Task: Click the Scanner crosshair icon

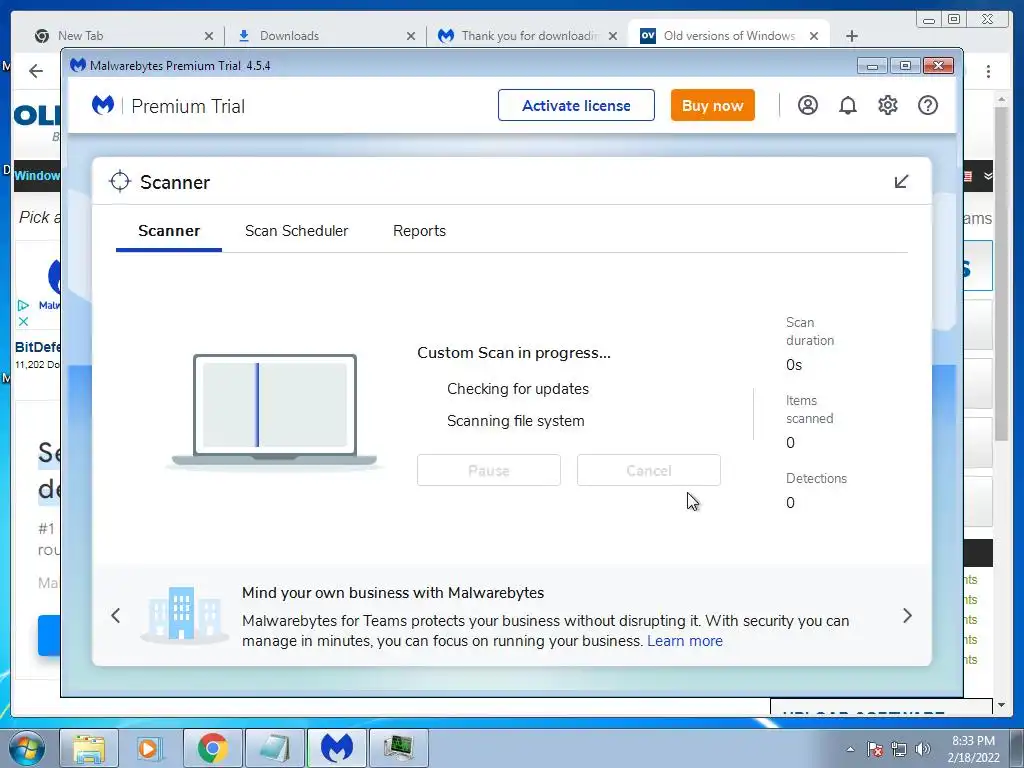Action: (x=120, y=182)
